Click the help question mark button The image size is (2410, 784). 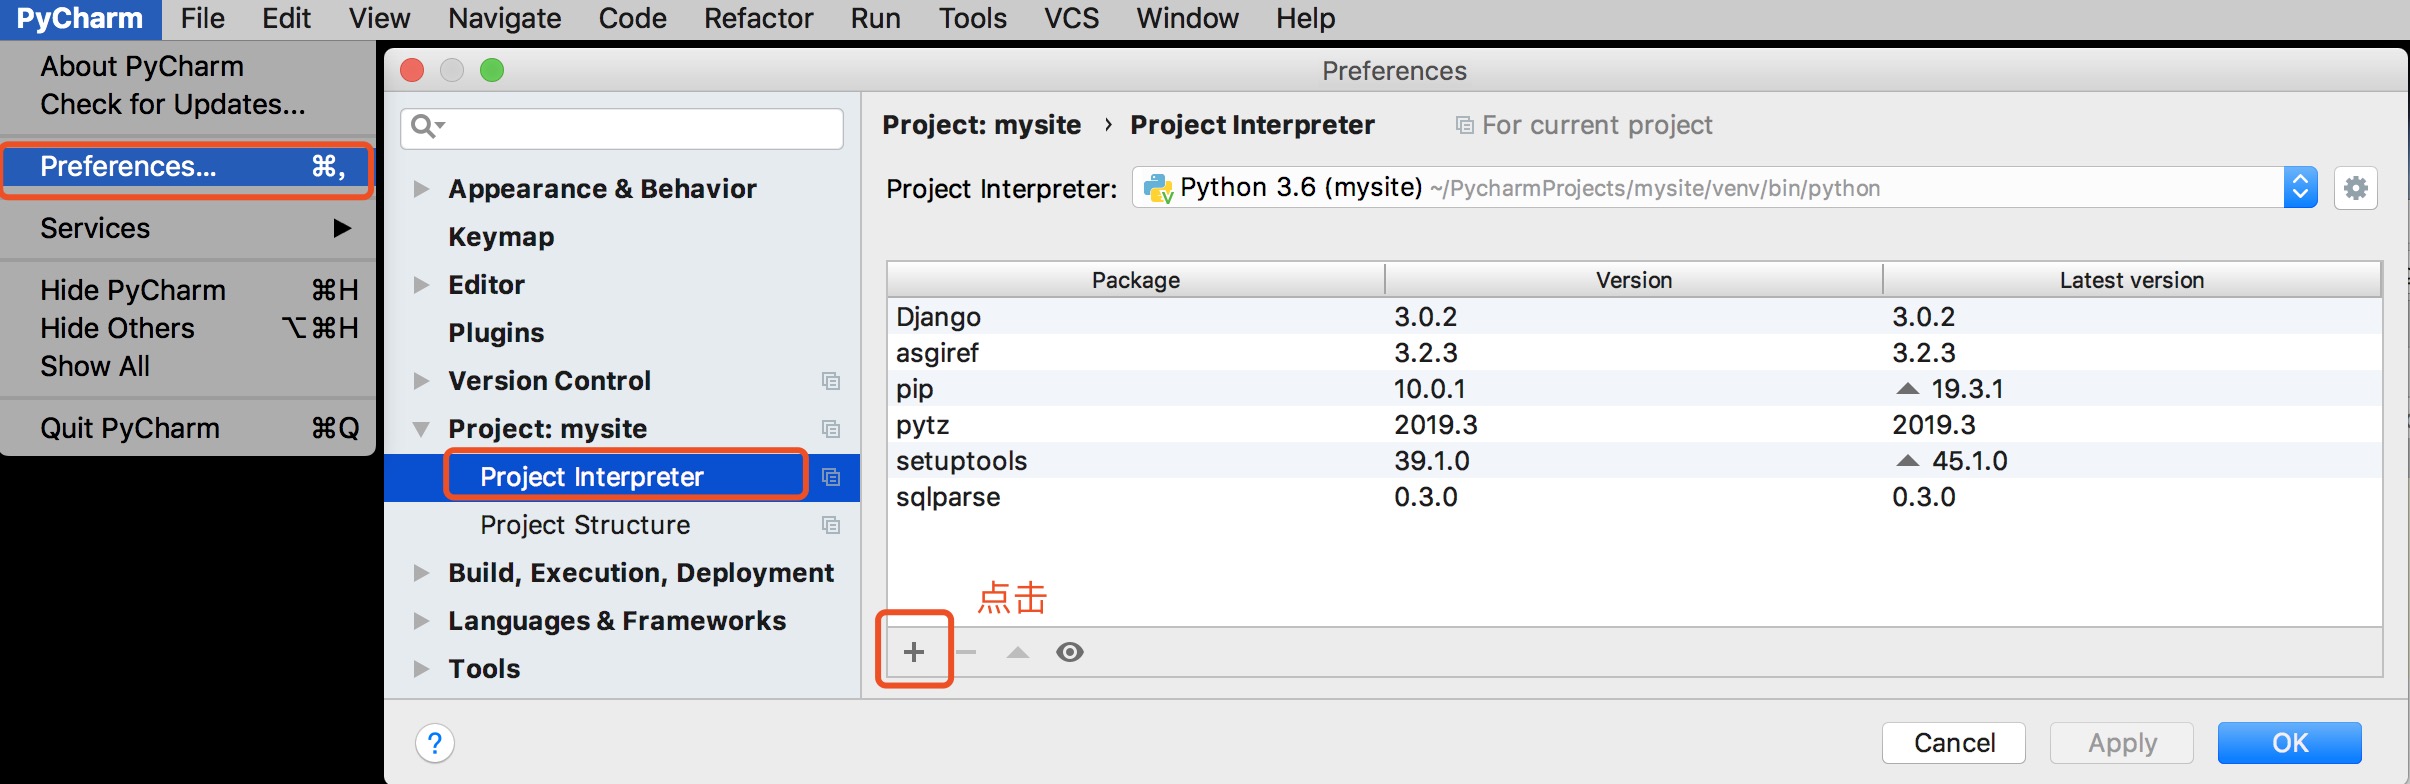coord(435,743)
